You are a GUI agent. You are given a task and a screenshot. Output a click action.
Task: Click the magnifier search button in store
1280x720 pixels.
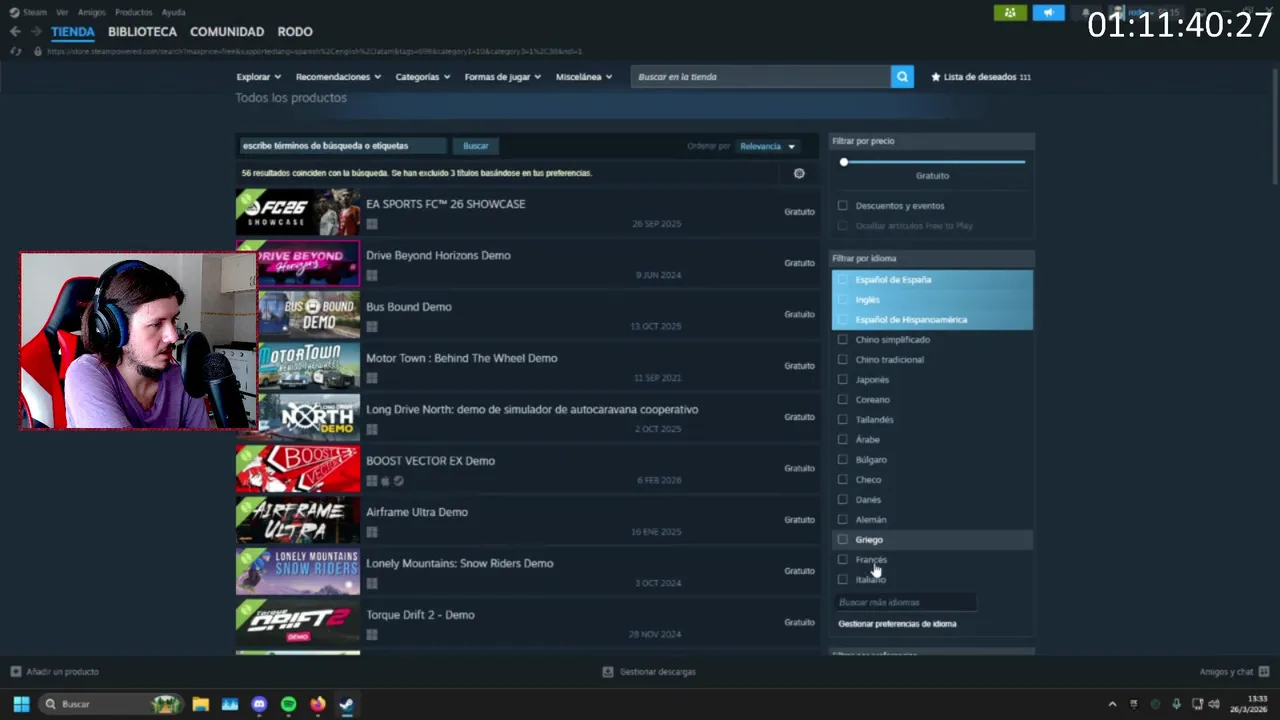[902, 77]
